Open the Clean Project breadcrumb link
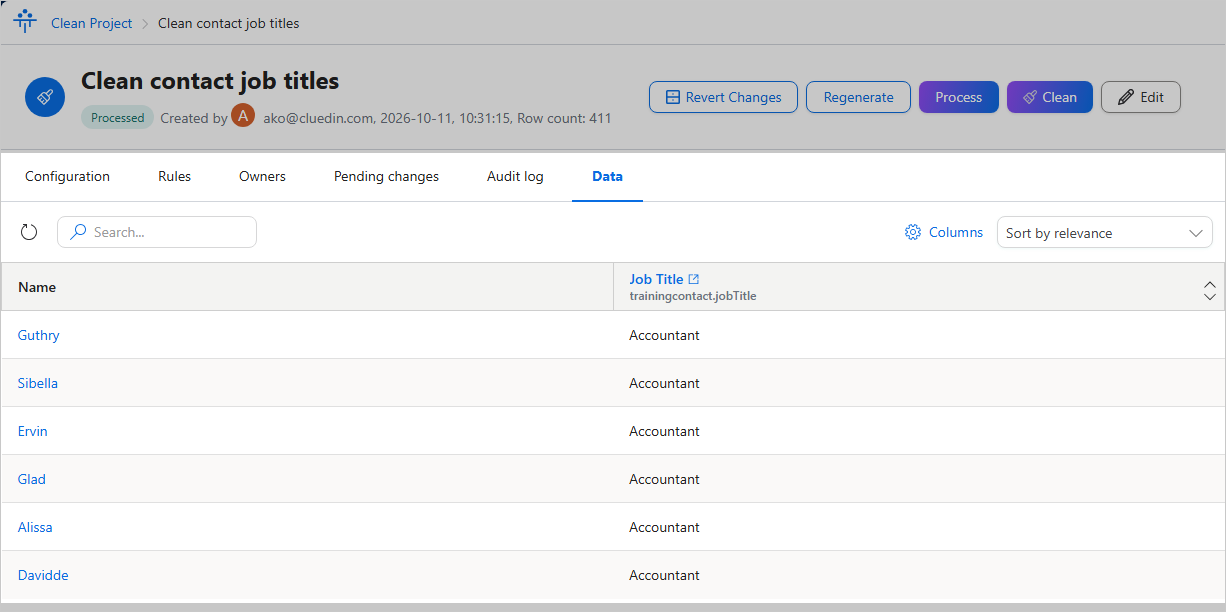The image size is (1226, 612). [x=92, y=23]
